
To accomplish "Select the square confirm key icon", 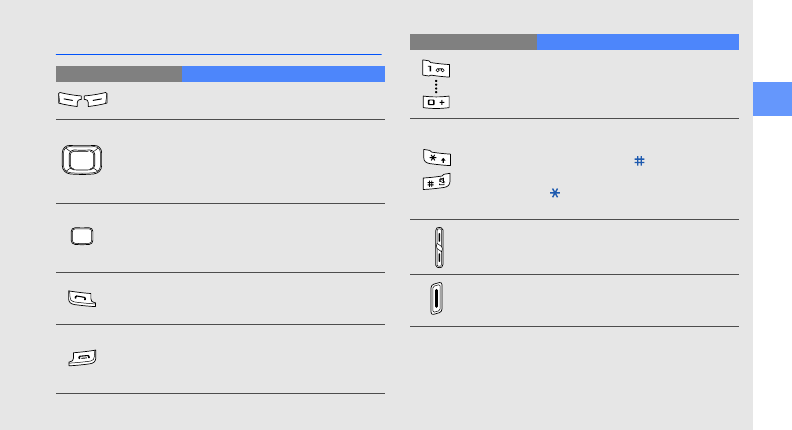I will tap(81, 236).
